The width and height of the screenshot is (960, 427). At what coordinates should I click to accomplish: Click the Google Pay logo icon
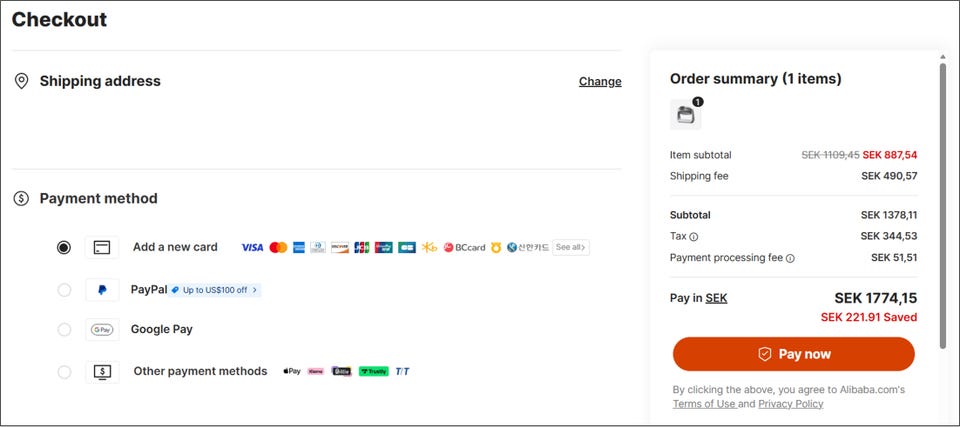pyautogui.click(x=101, y=330)
